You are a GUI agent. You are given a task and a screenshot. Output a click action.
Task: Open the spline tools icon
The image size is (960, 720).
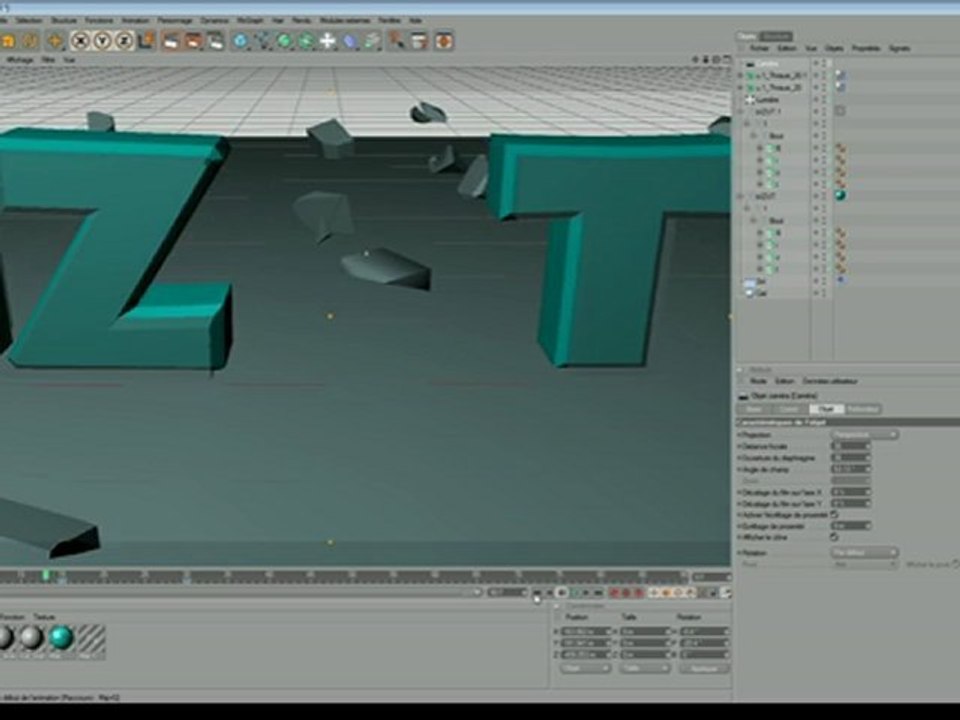263,41
